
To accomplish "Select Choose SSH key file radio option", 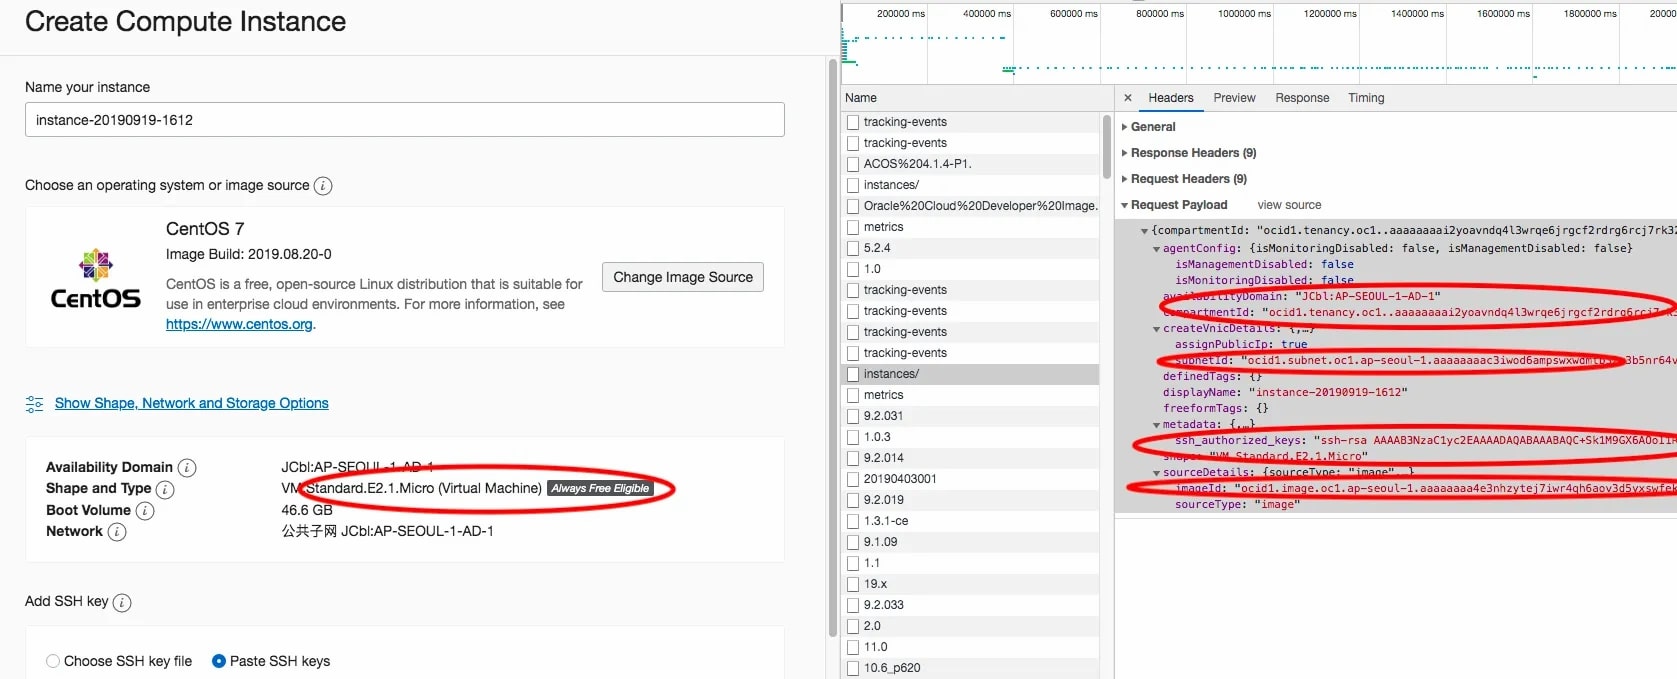I will tap(53, 661).
